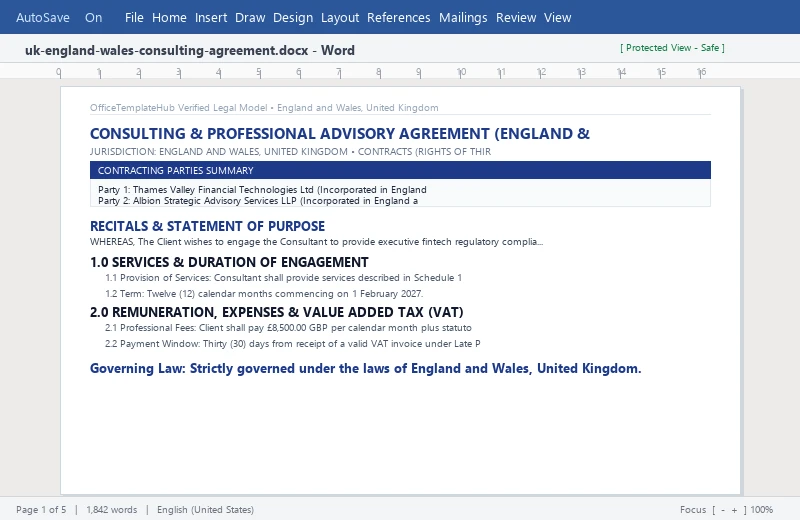
Task: Click the Page 1 of 5 indicator
Action: pyautogui.click(x=41, y=509)
